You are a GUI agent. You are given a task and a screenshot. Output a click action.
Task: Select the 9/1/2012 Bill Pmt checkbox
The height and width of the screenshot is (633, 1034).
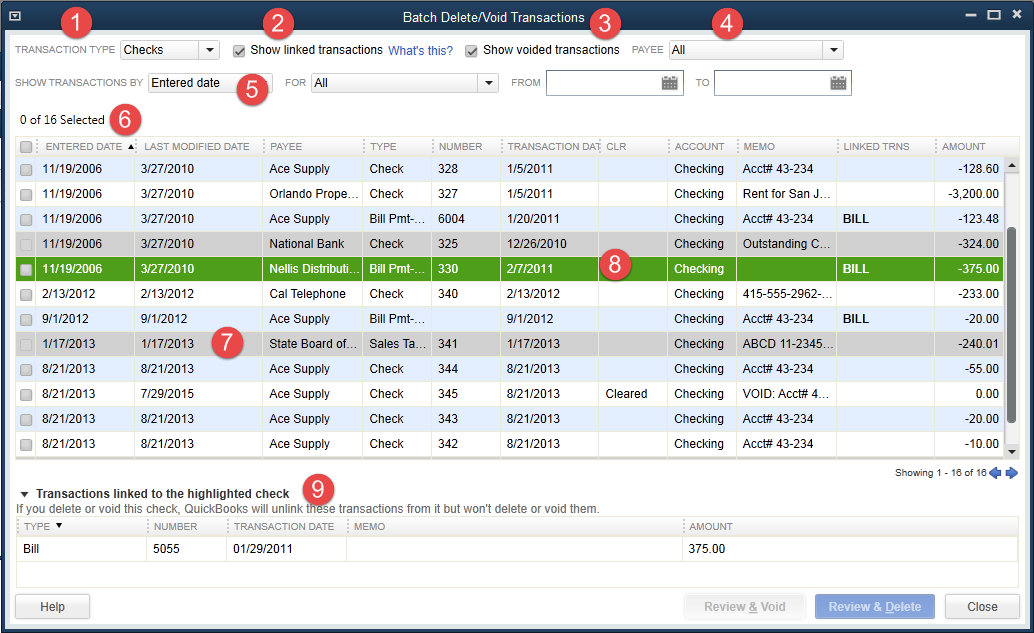[x=26, y=320]
